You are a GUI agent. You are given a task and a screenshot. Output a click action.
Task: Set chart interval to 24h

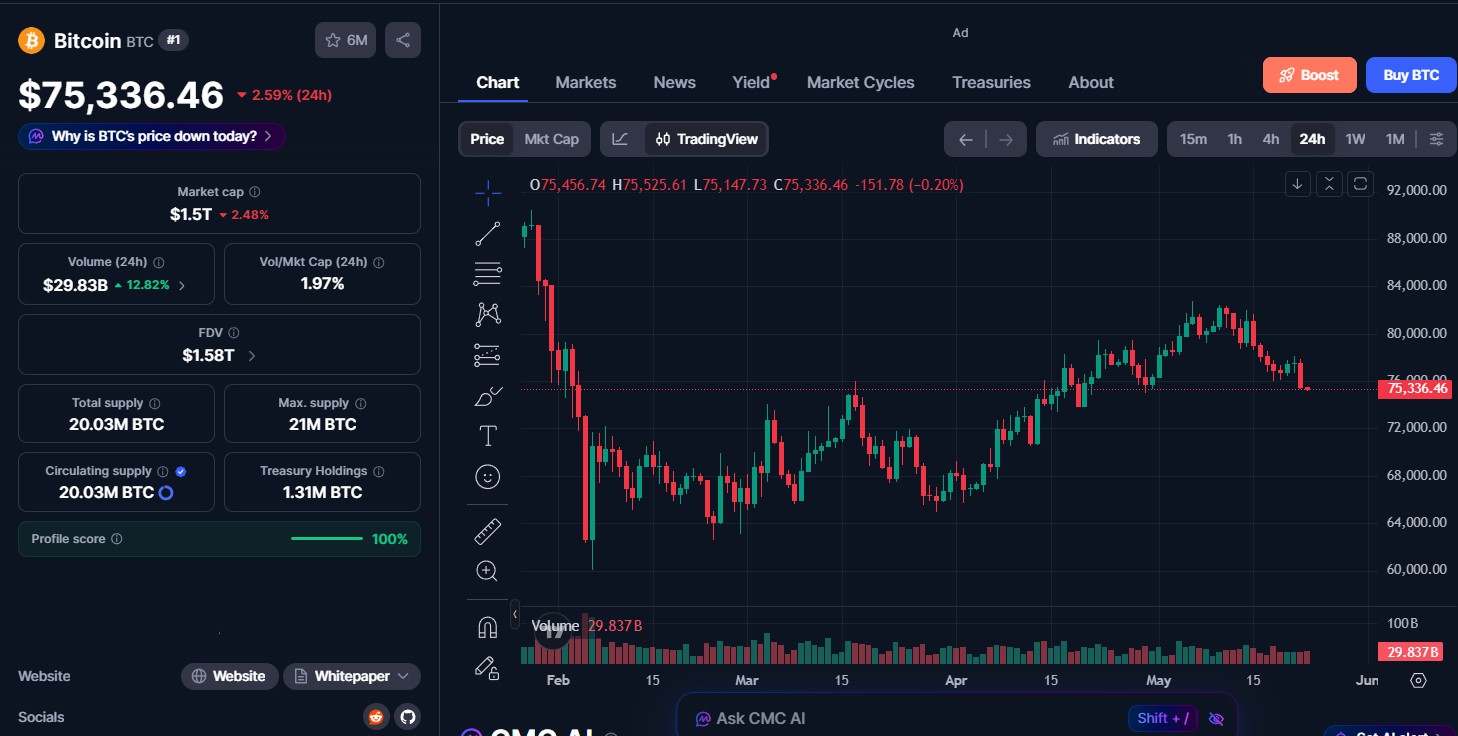(x=1312, y=139)
